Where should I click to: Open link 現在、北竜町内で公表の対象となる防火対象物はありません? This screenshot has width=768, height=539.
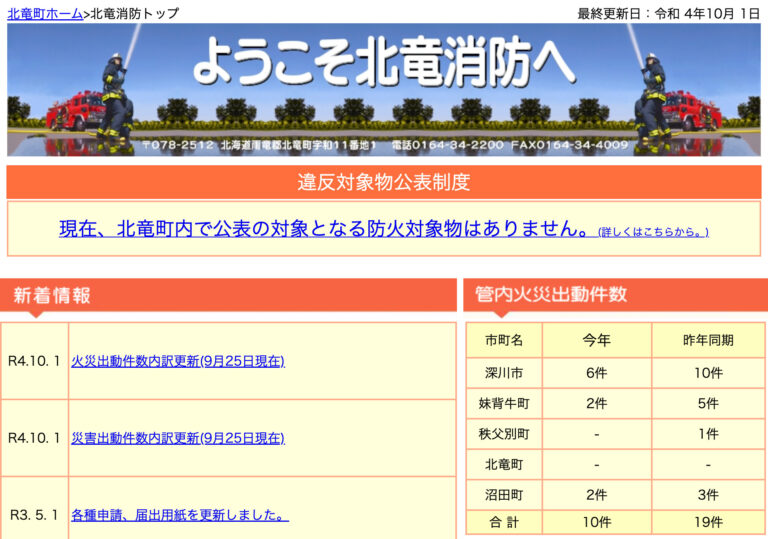click(323, 229)
